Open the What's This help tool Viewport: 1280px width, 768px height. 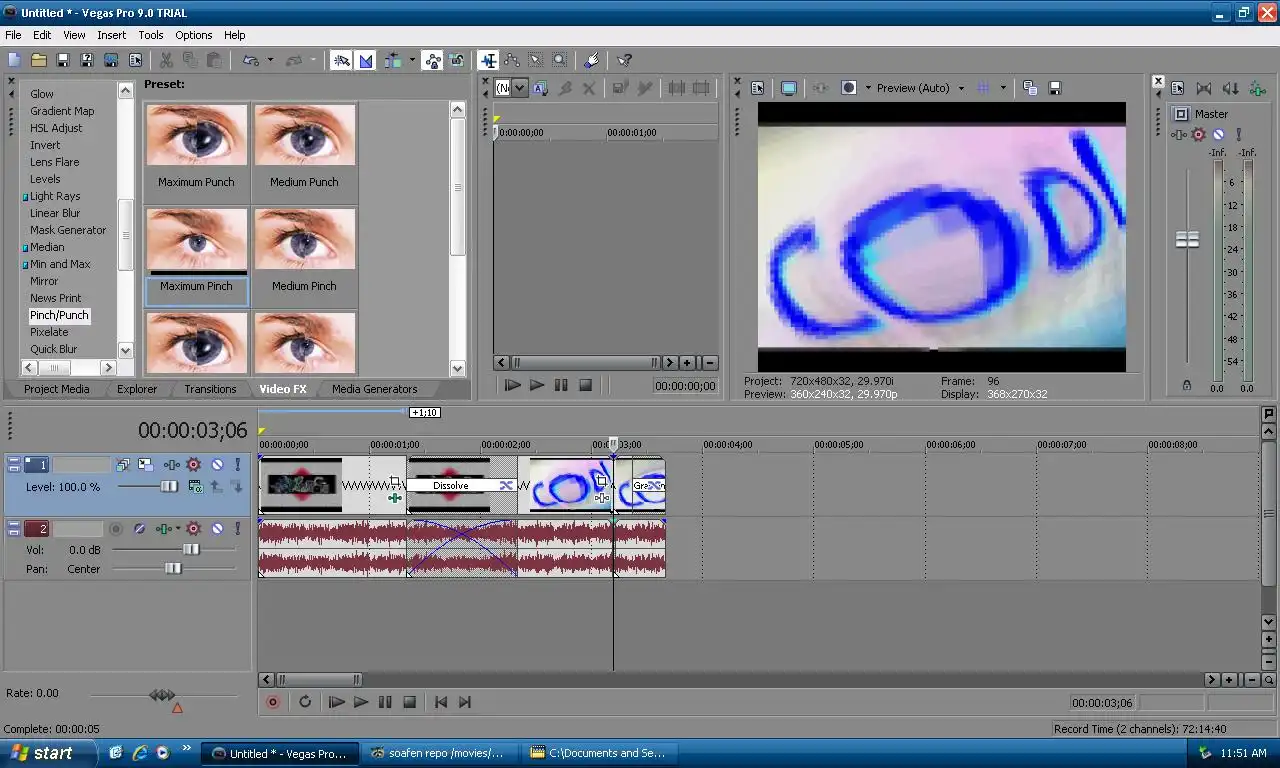click(624, 60)
